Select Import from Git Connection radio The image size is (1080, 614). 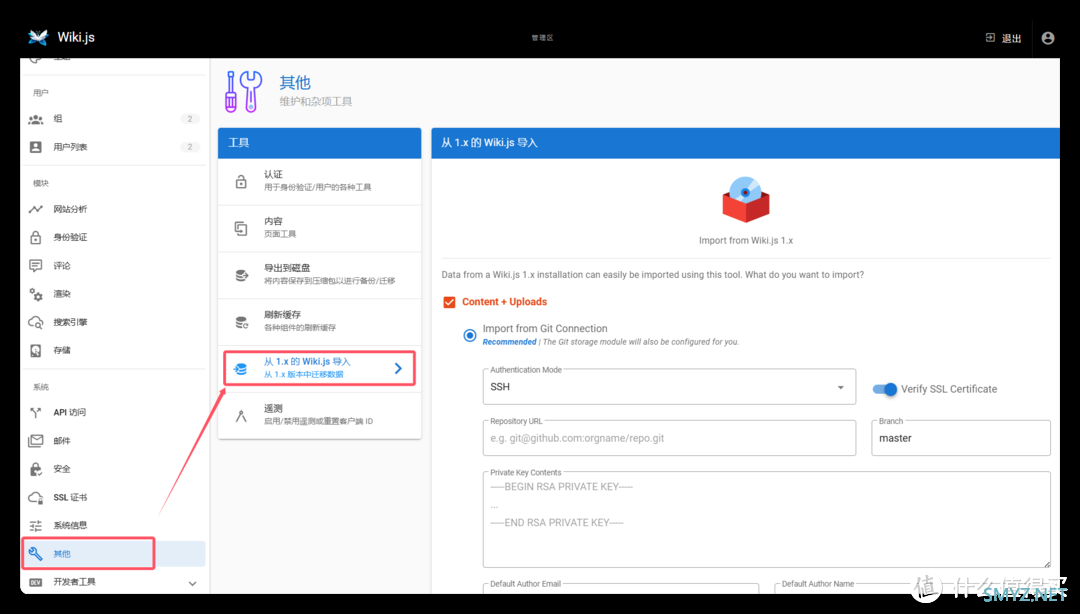[470, 336]
